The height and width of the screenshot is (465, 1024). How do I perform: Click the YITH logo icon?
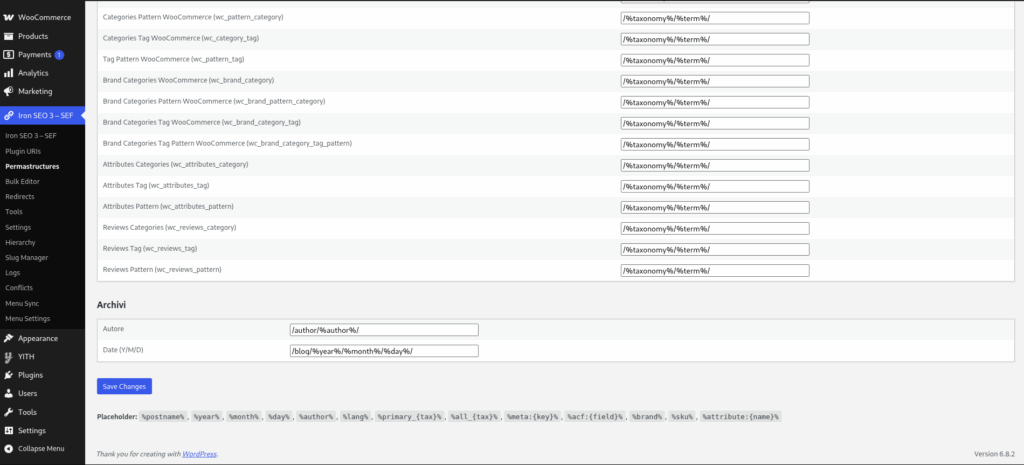tap(8, 357)
